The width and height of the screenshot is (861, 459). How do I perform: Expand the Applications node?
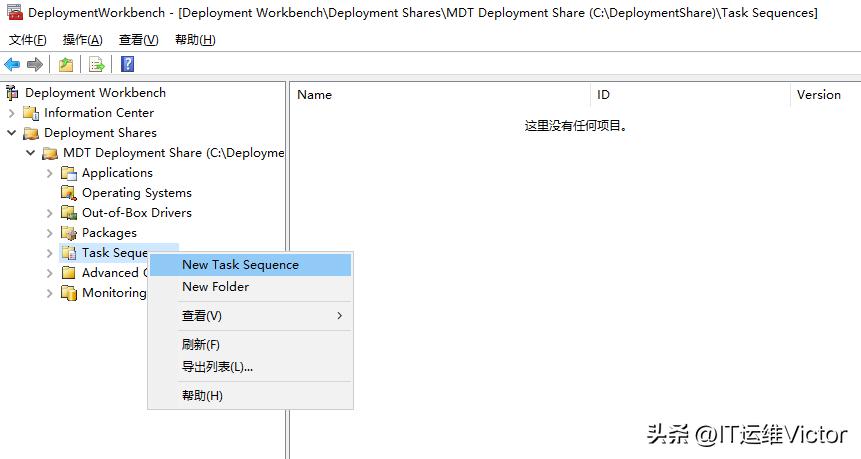(49, 173)
